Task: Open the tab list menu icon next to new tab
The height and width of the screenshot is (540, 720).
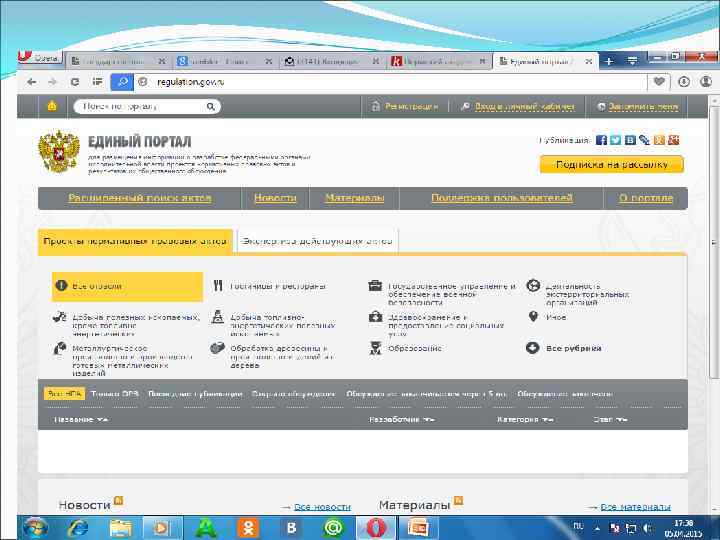Action: click(632, 61)
